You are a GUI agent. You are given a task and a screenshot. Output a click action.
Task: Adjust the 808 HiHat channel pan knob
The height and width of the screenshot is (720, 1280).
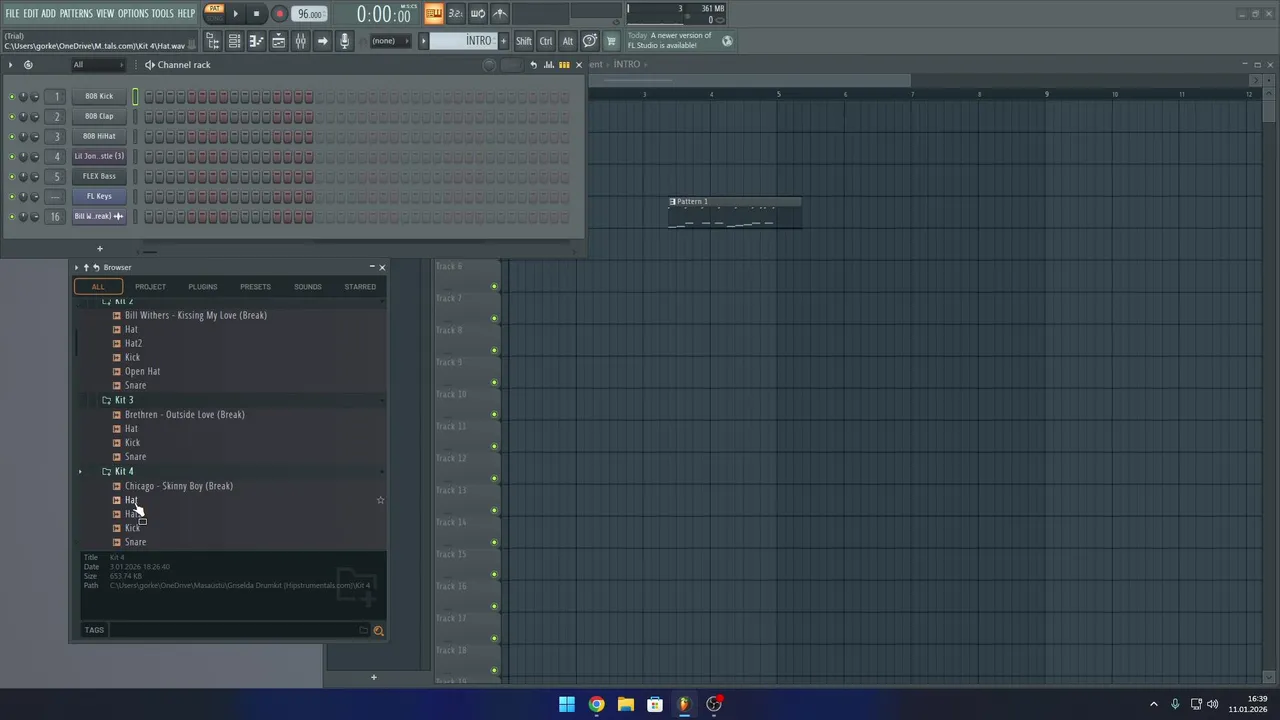click(23, 137)
